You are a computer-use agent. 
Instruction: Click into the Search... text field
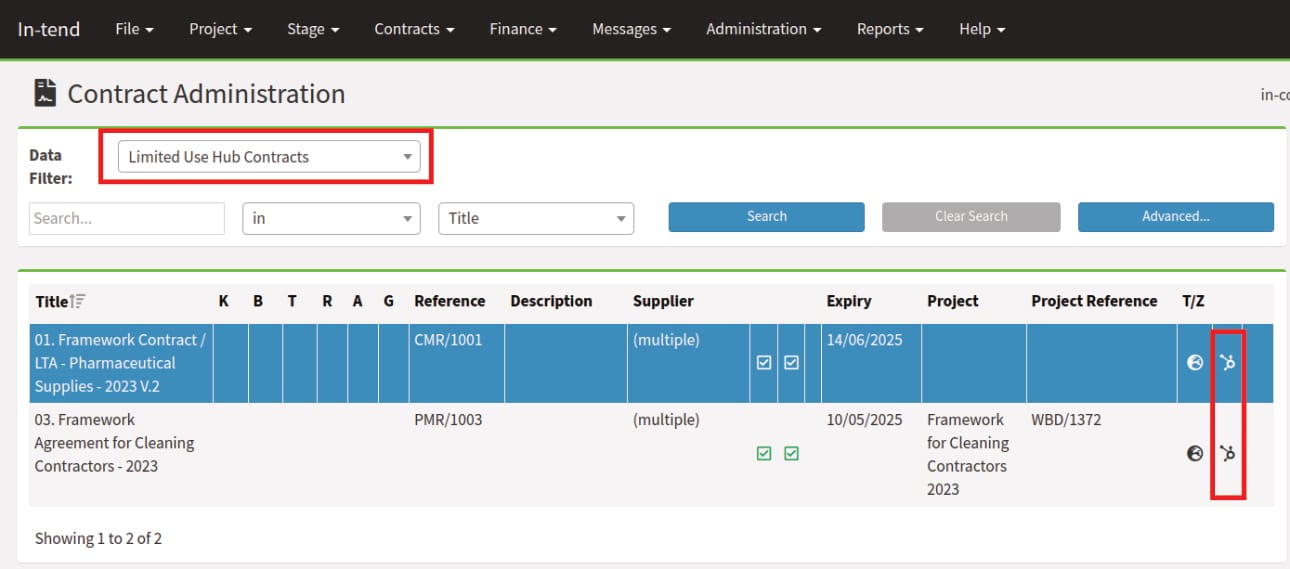tap(127, 218)
